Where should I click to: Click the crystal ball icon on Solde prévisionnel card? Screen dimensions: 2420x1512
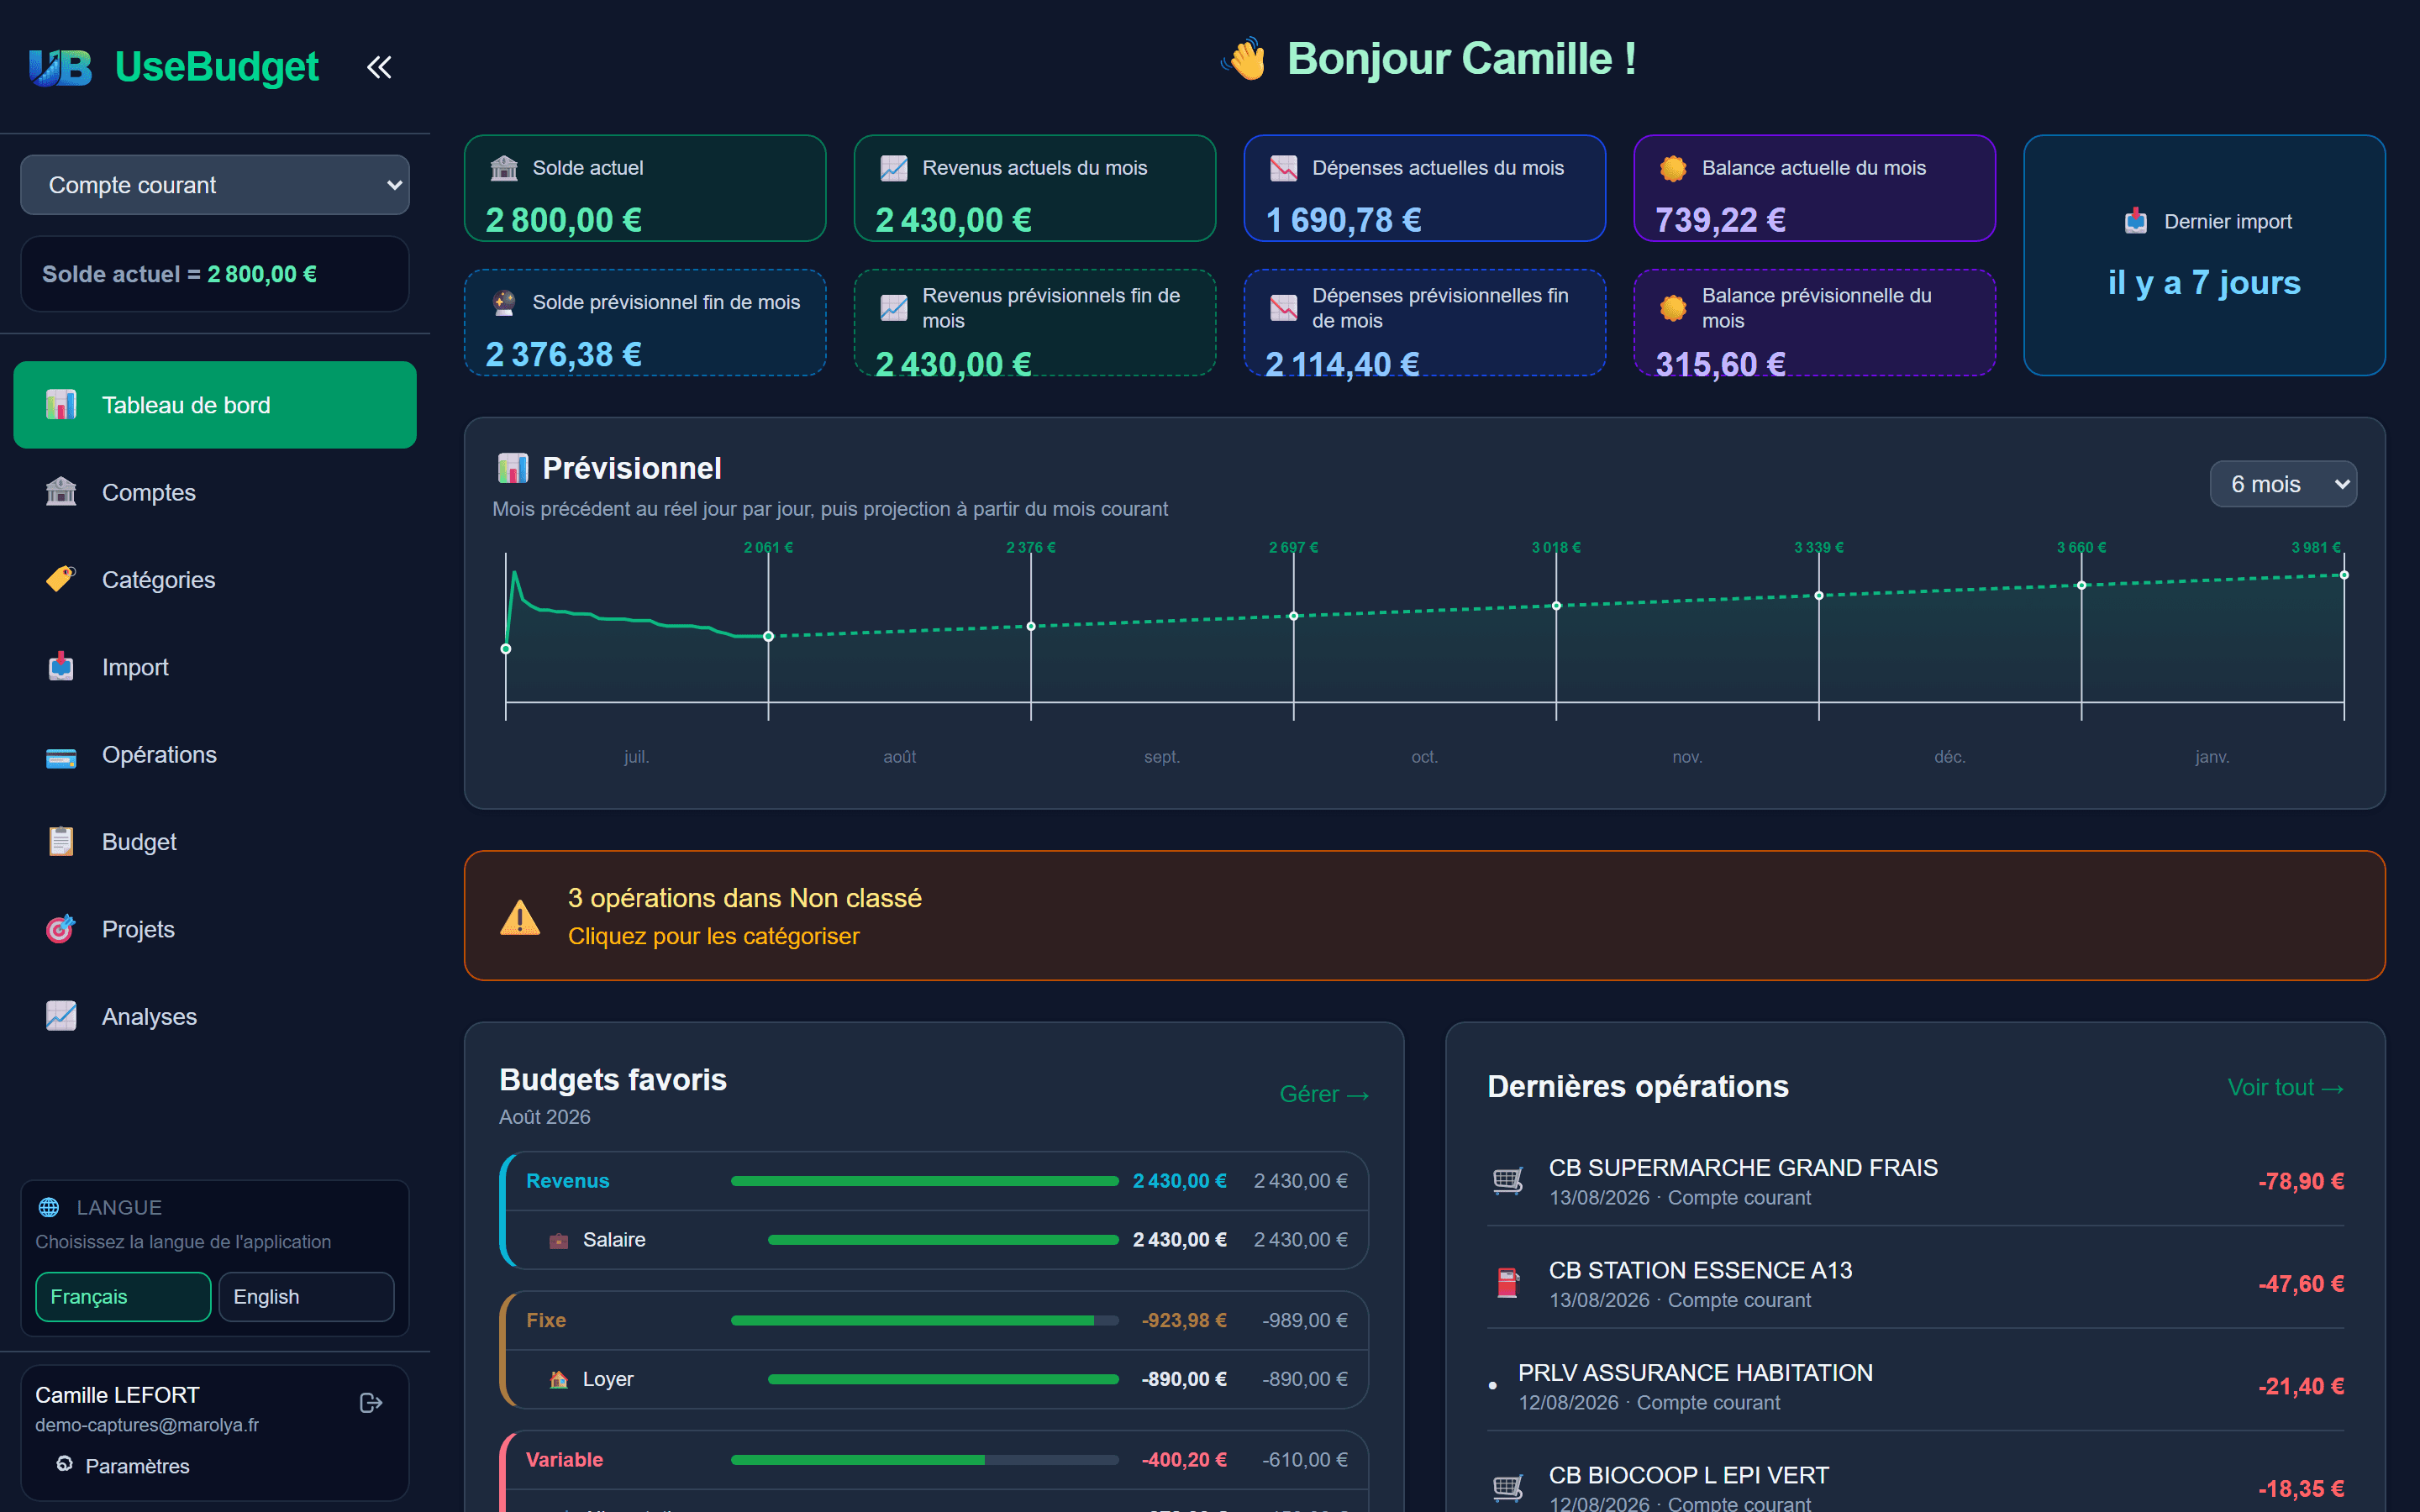(x=504, y=302)
